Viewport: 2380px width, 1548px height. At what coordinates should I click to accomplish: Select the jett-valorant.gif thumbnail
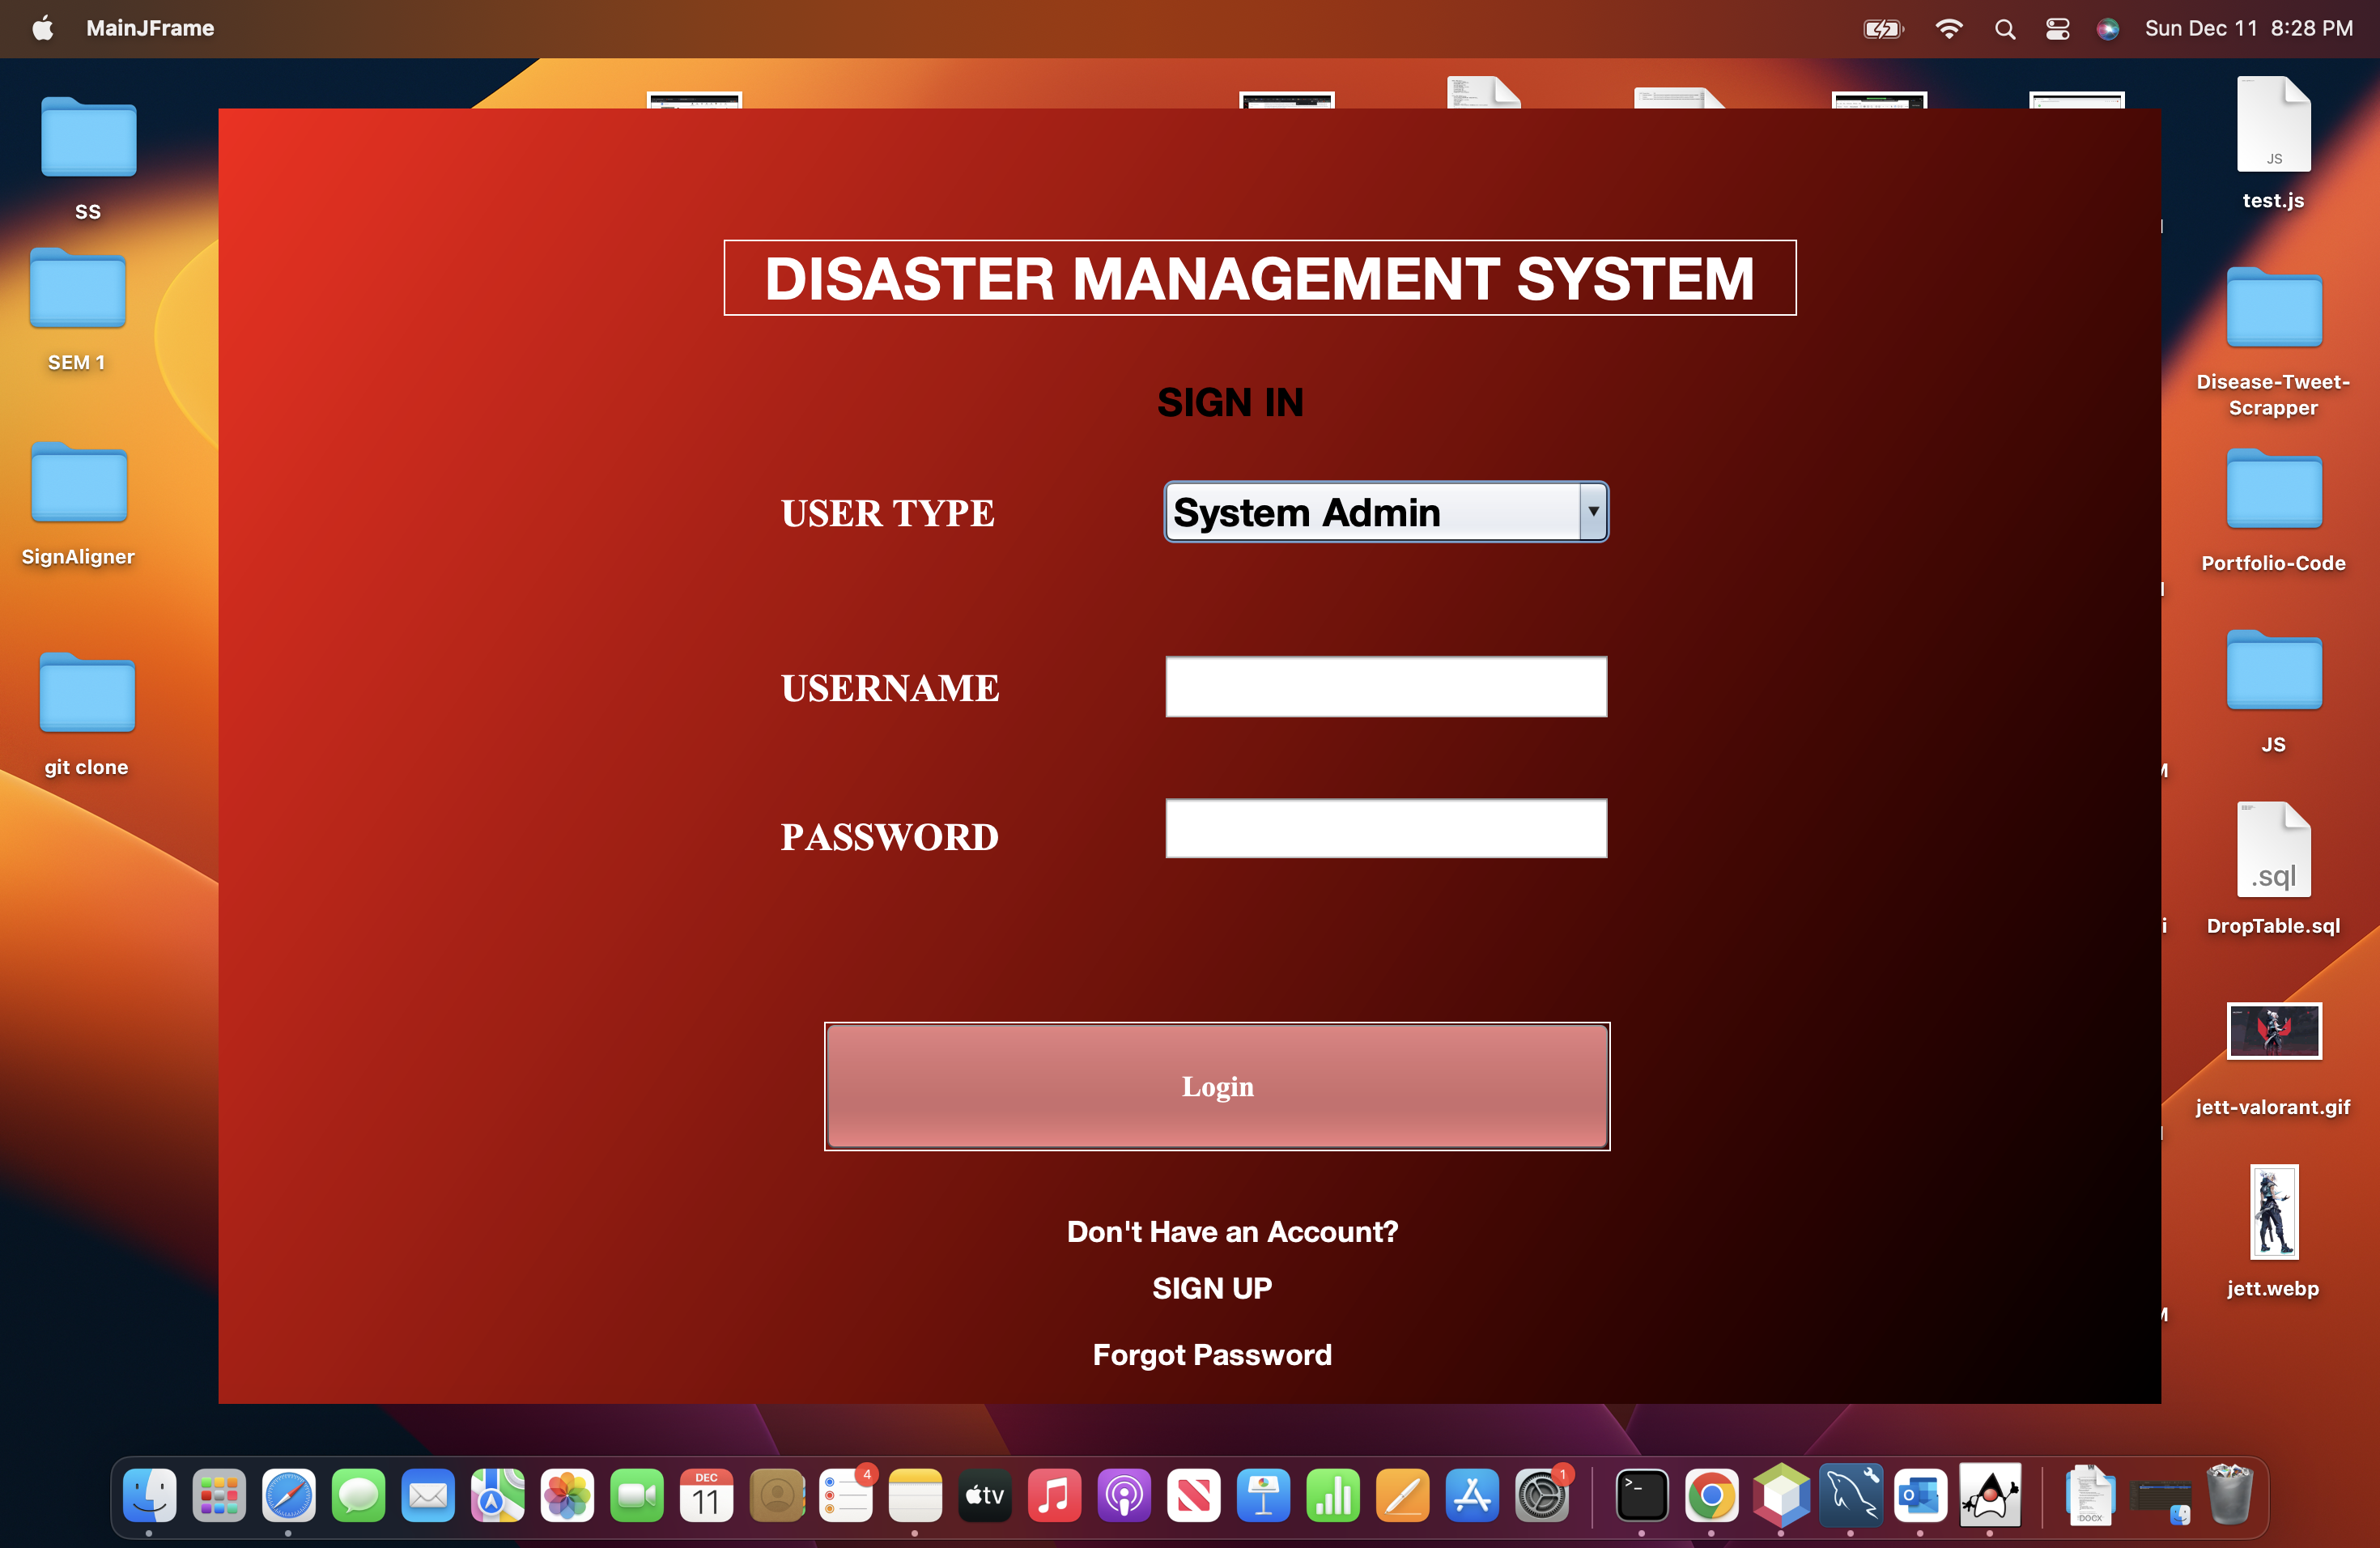(x=2273, y=1030)
